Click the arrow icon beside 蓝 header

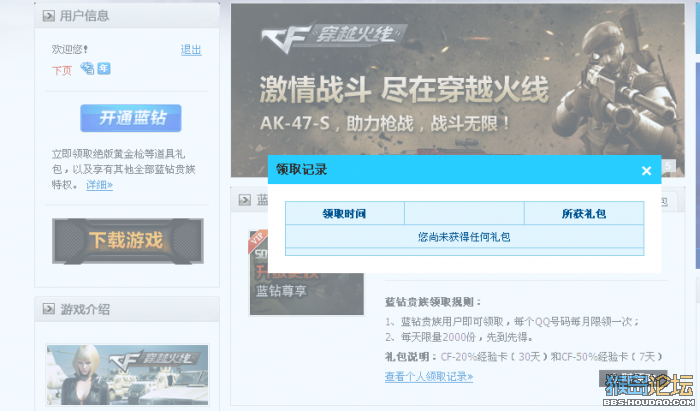[245, 200]
